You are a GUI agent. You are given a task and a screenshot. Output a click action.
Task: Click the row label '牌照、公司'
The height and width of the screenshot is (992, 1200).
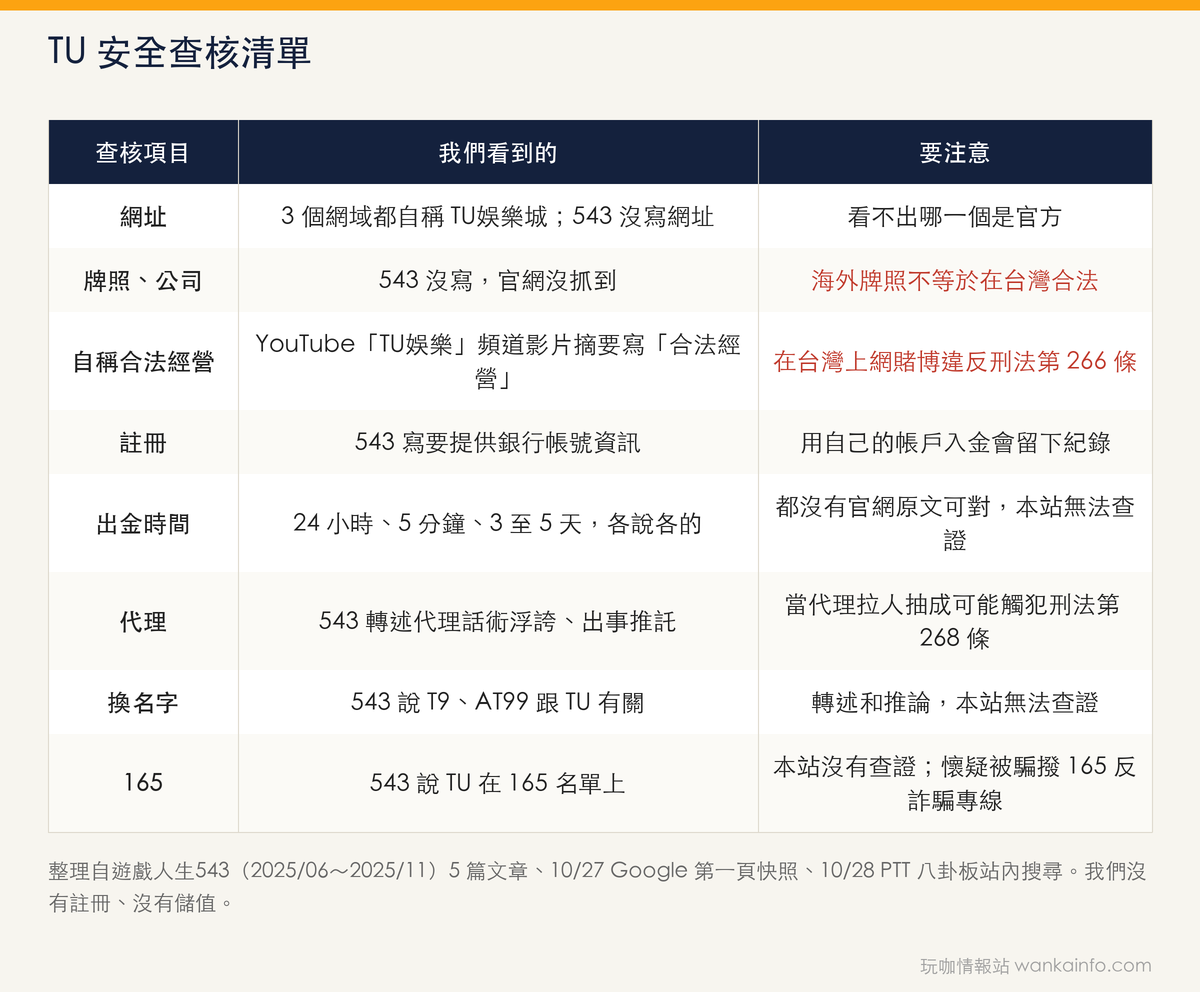point(143,281)
